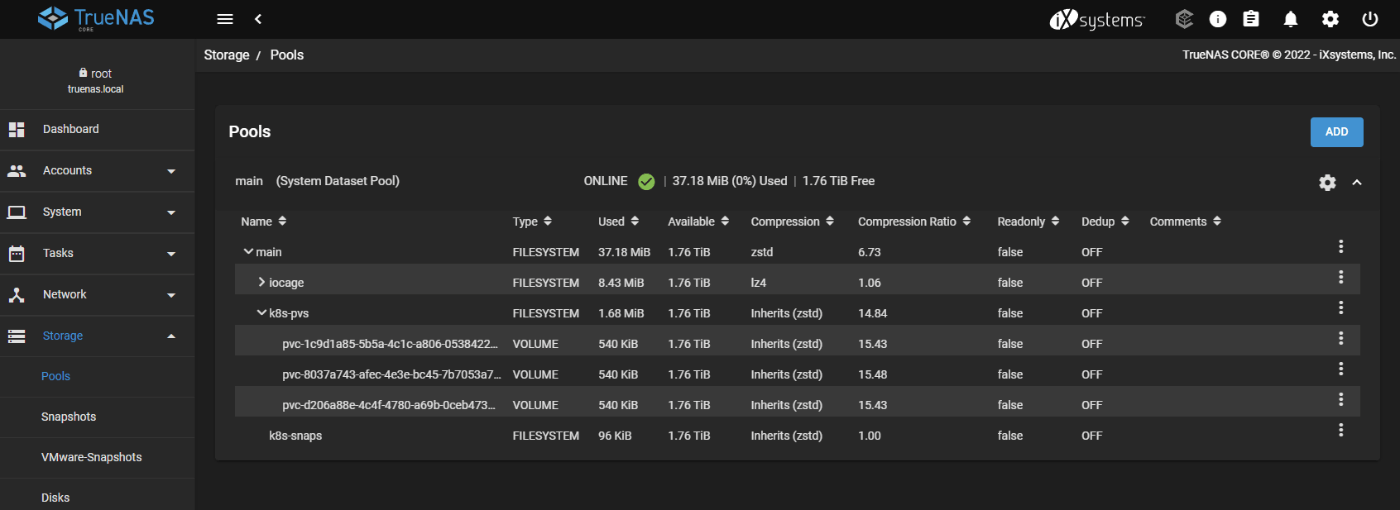1400x510 pixels.
Task: Click the 96 KiB used value
Action: coord(614,436)
